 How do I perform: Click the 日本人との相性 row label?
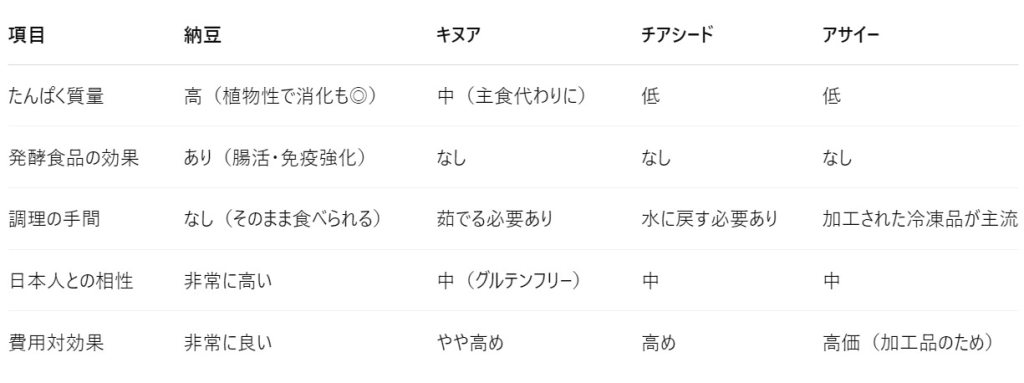[x=71, y=281]
